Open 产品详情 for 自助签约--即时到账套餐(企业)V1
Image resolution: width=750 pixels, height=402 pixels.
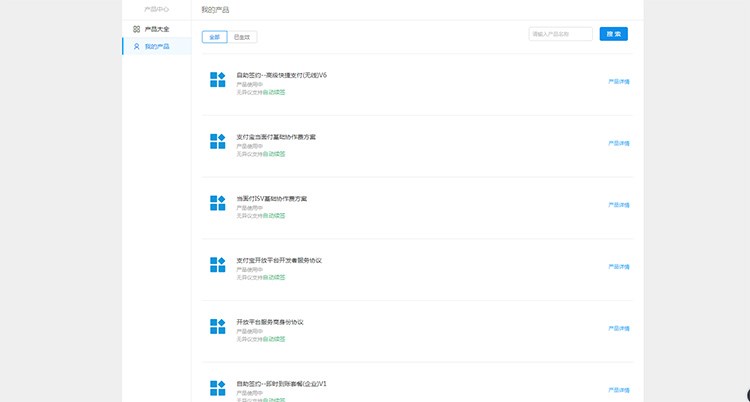(619, 391)
